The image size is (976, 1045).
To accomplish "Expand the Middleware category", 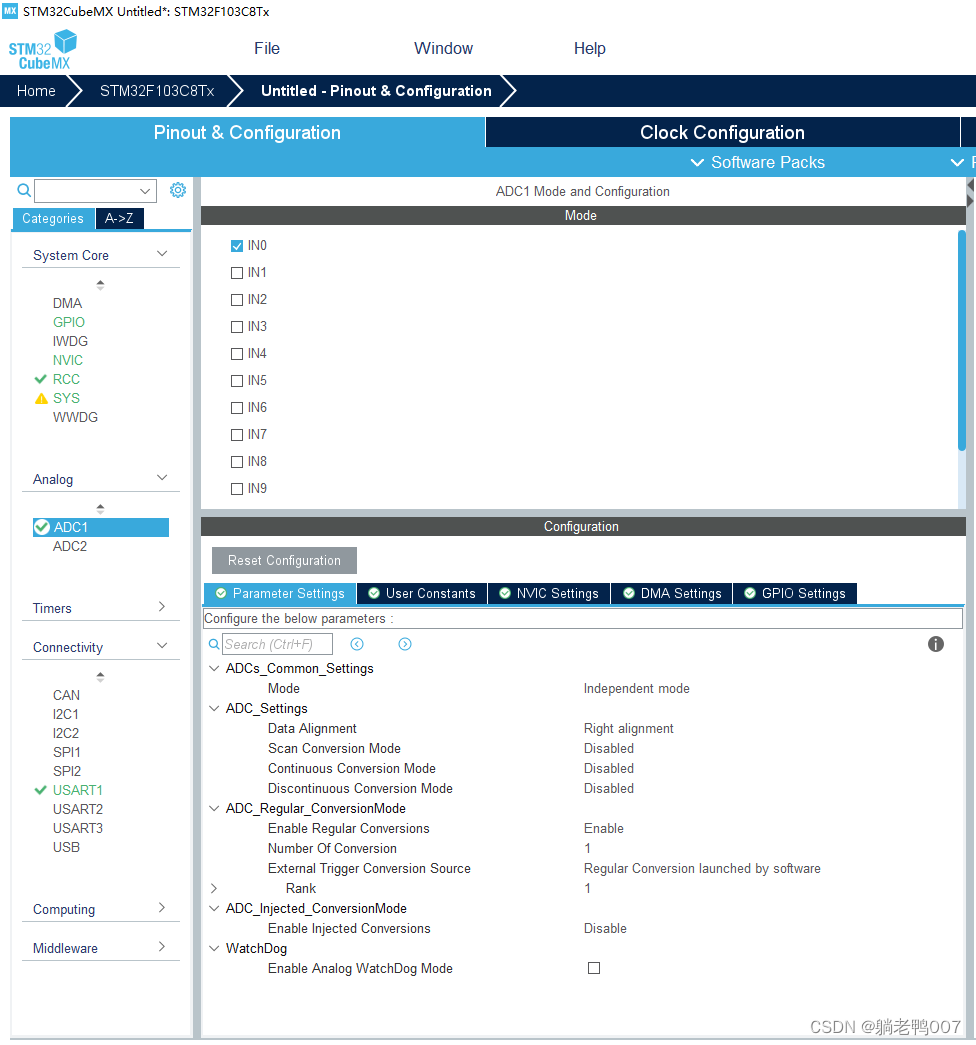I will coord(161,946).
